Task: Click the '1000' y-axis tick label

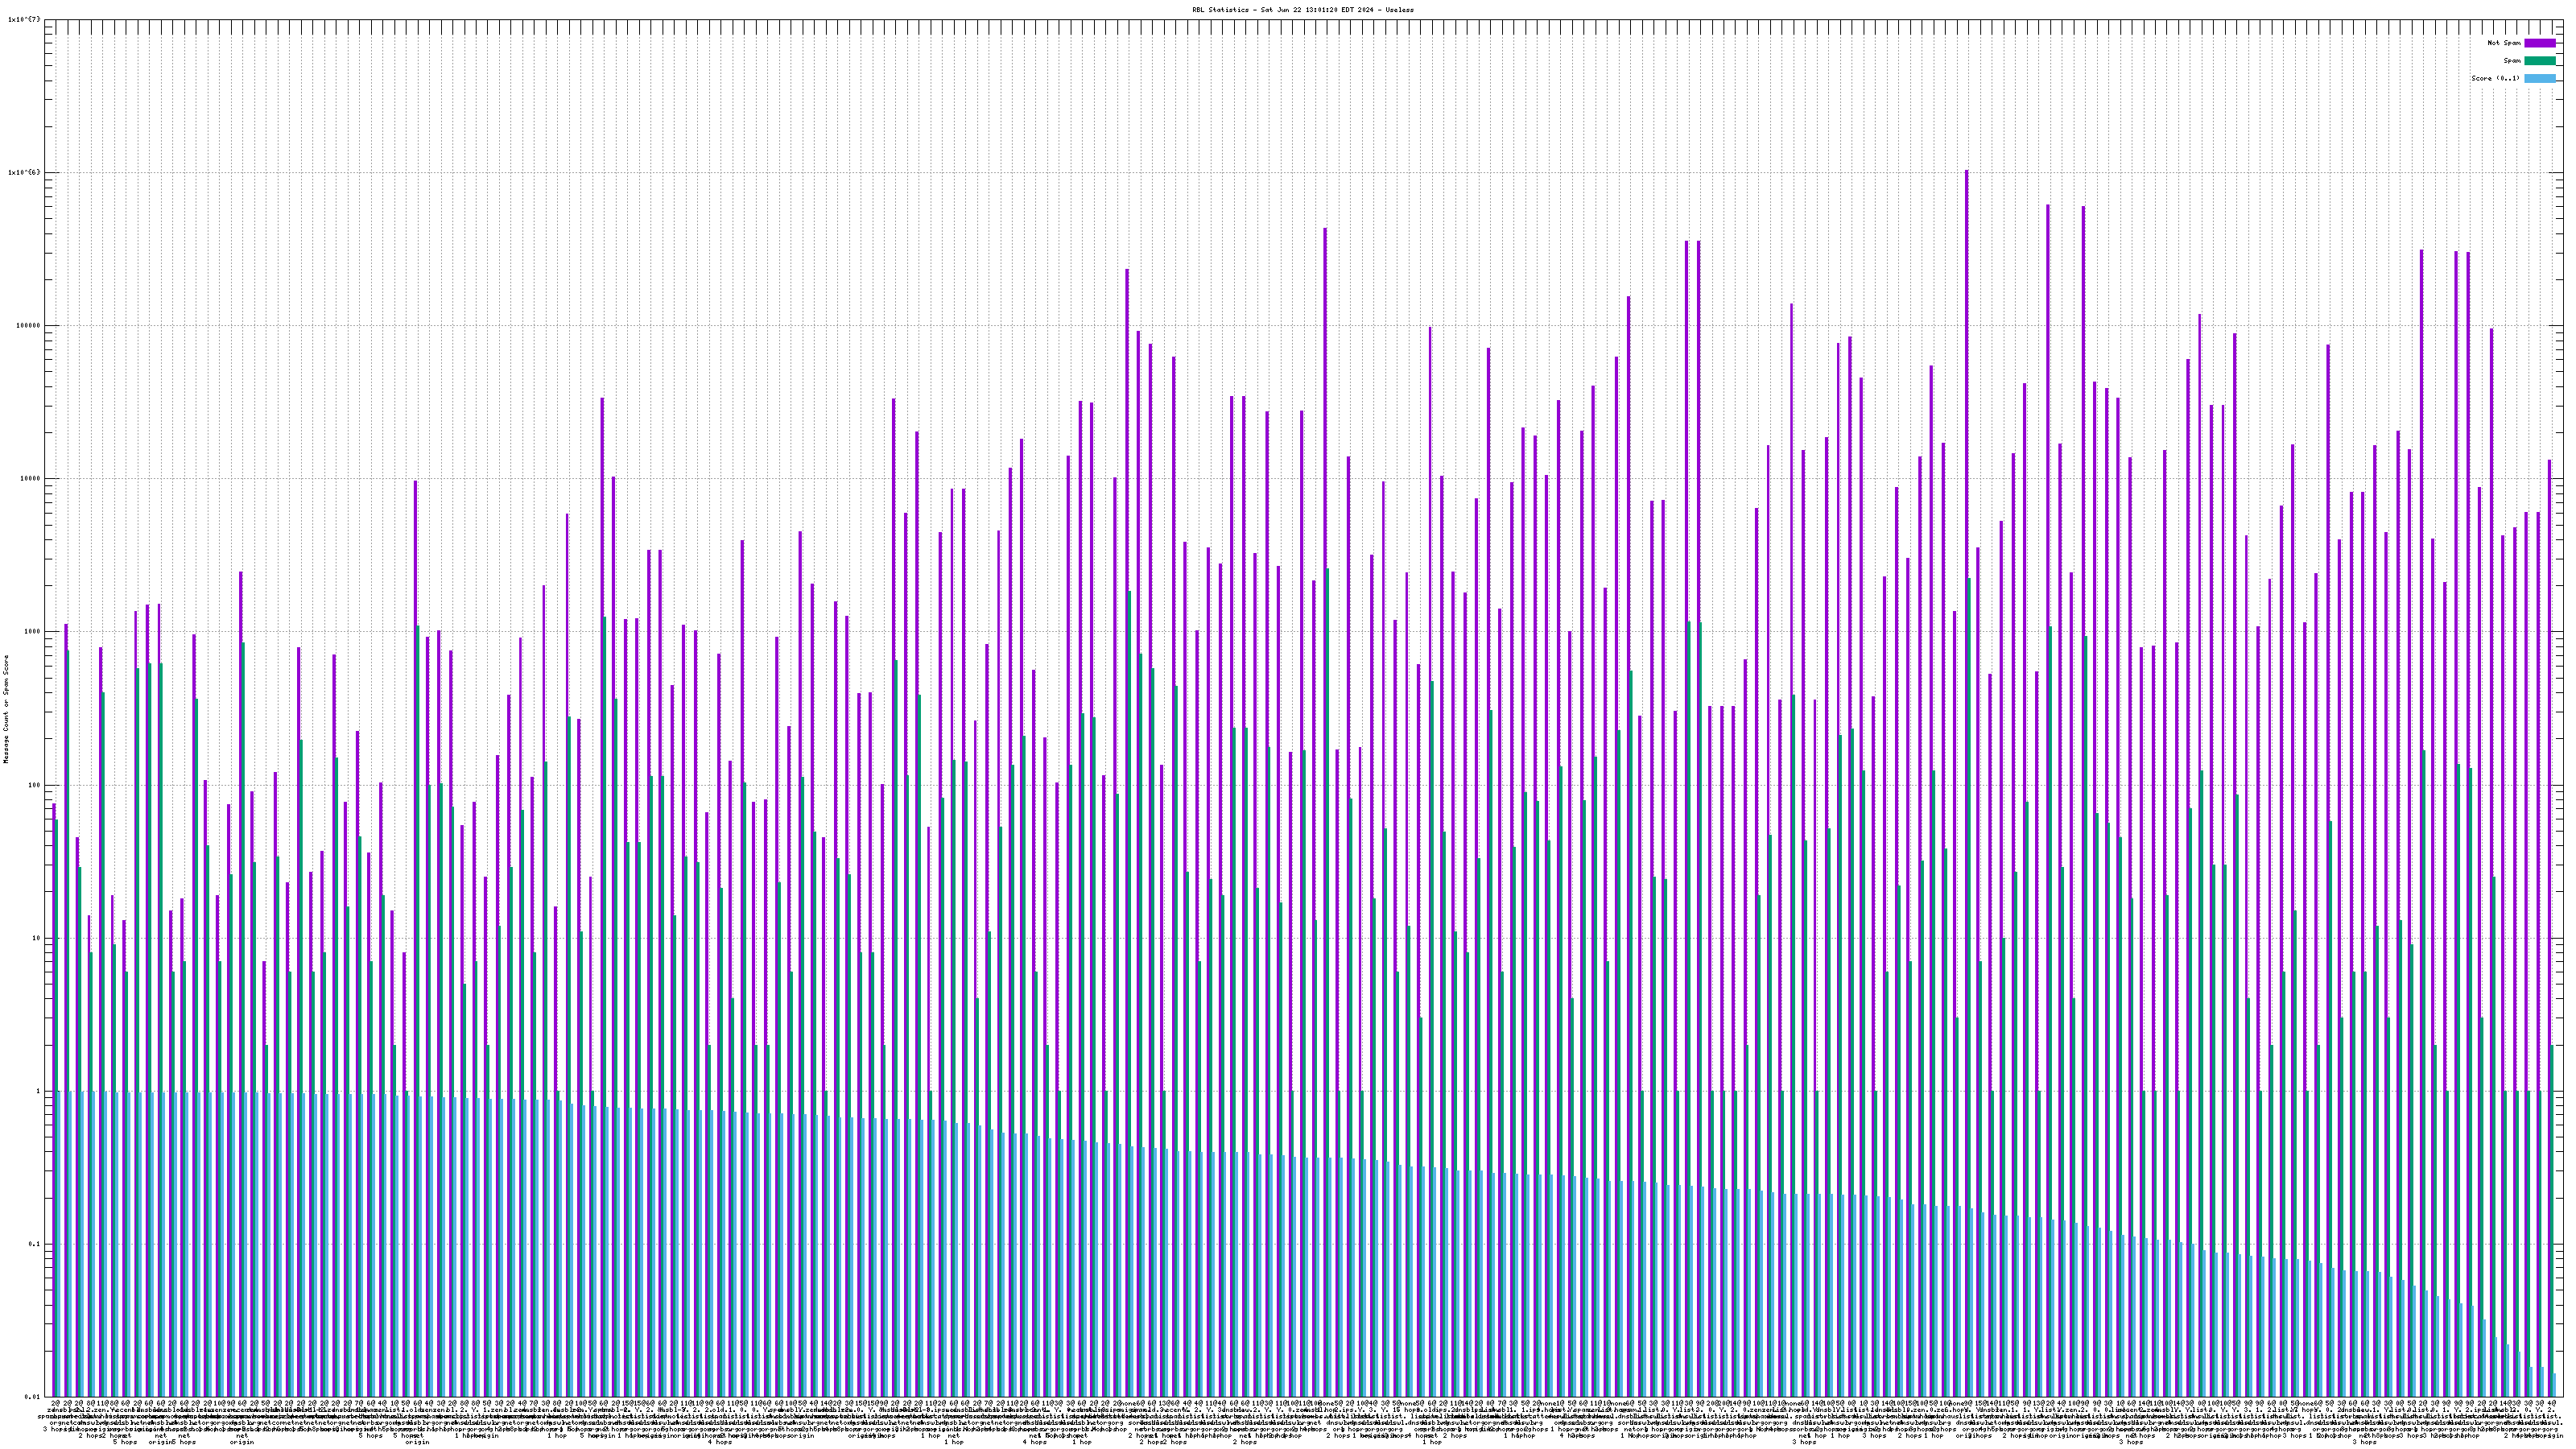Action: 32,631
